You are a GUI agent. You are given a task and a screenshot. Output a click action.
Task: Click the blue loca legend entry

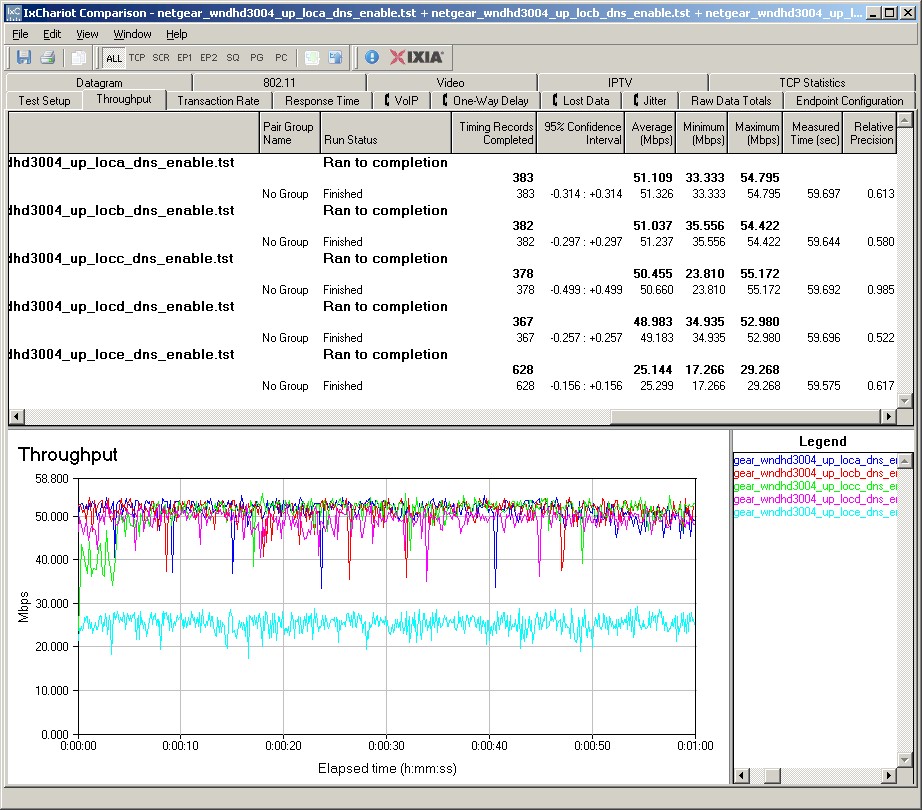point(815,460)
